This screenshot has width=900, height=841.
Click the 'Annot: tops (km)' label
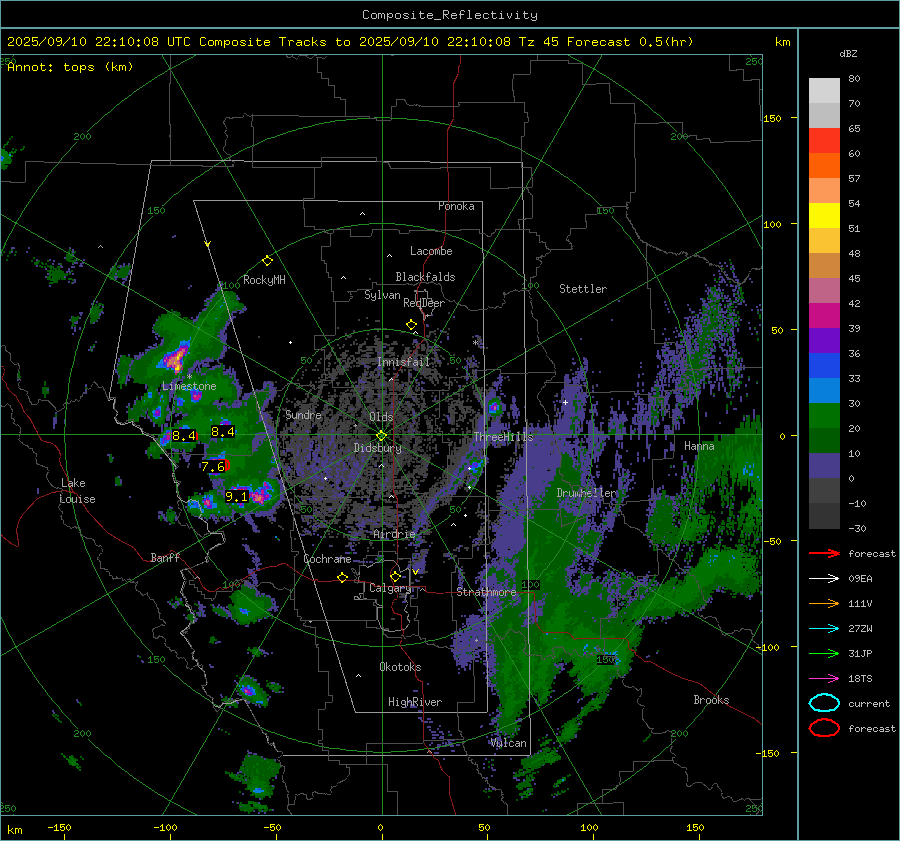tap(70, 67)
